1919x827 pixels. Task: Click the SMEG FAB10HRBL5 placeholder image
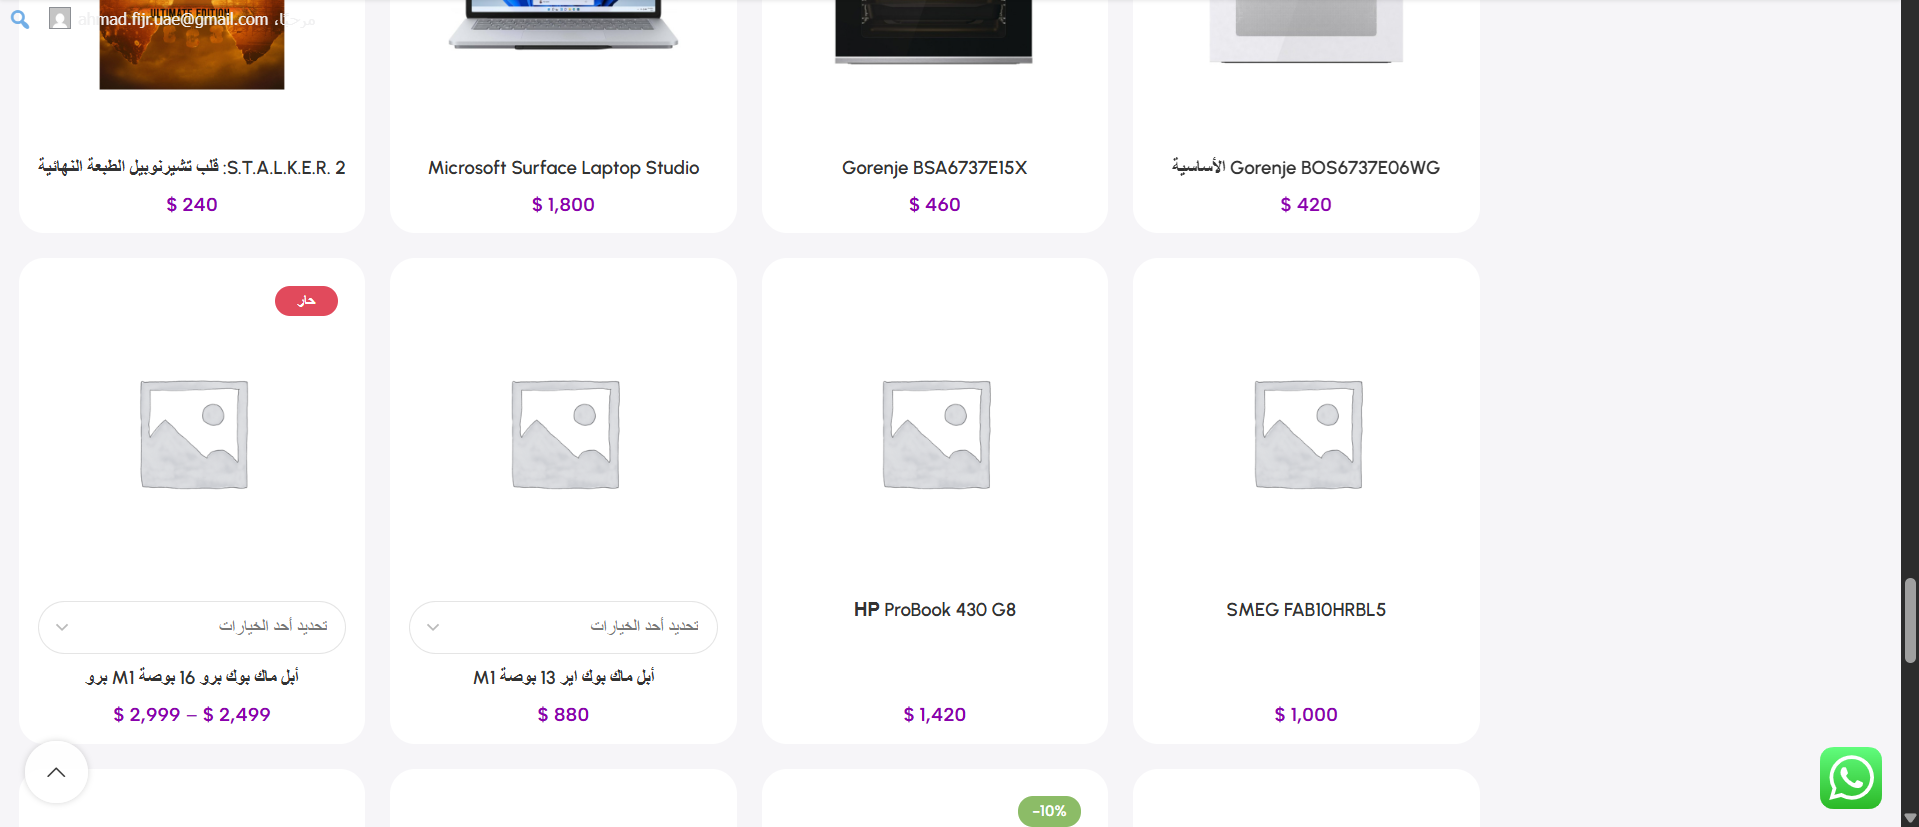pos(1308,434)
